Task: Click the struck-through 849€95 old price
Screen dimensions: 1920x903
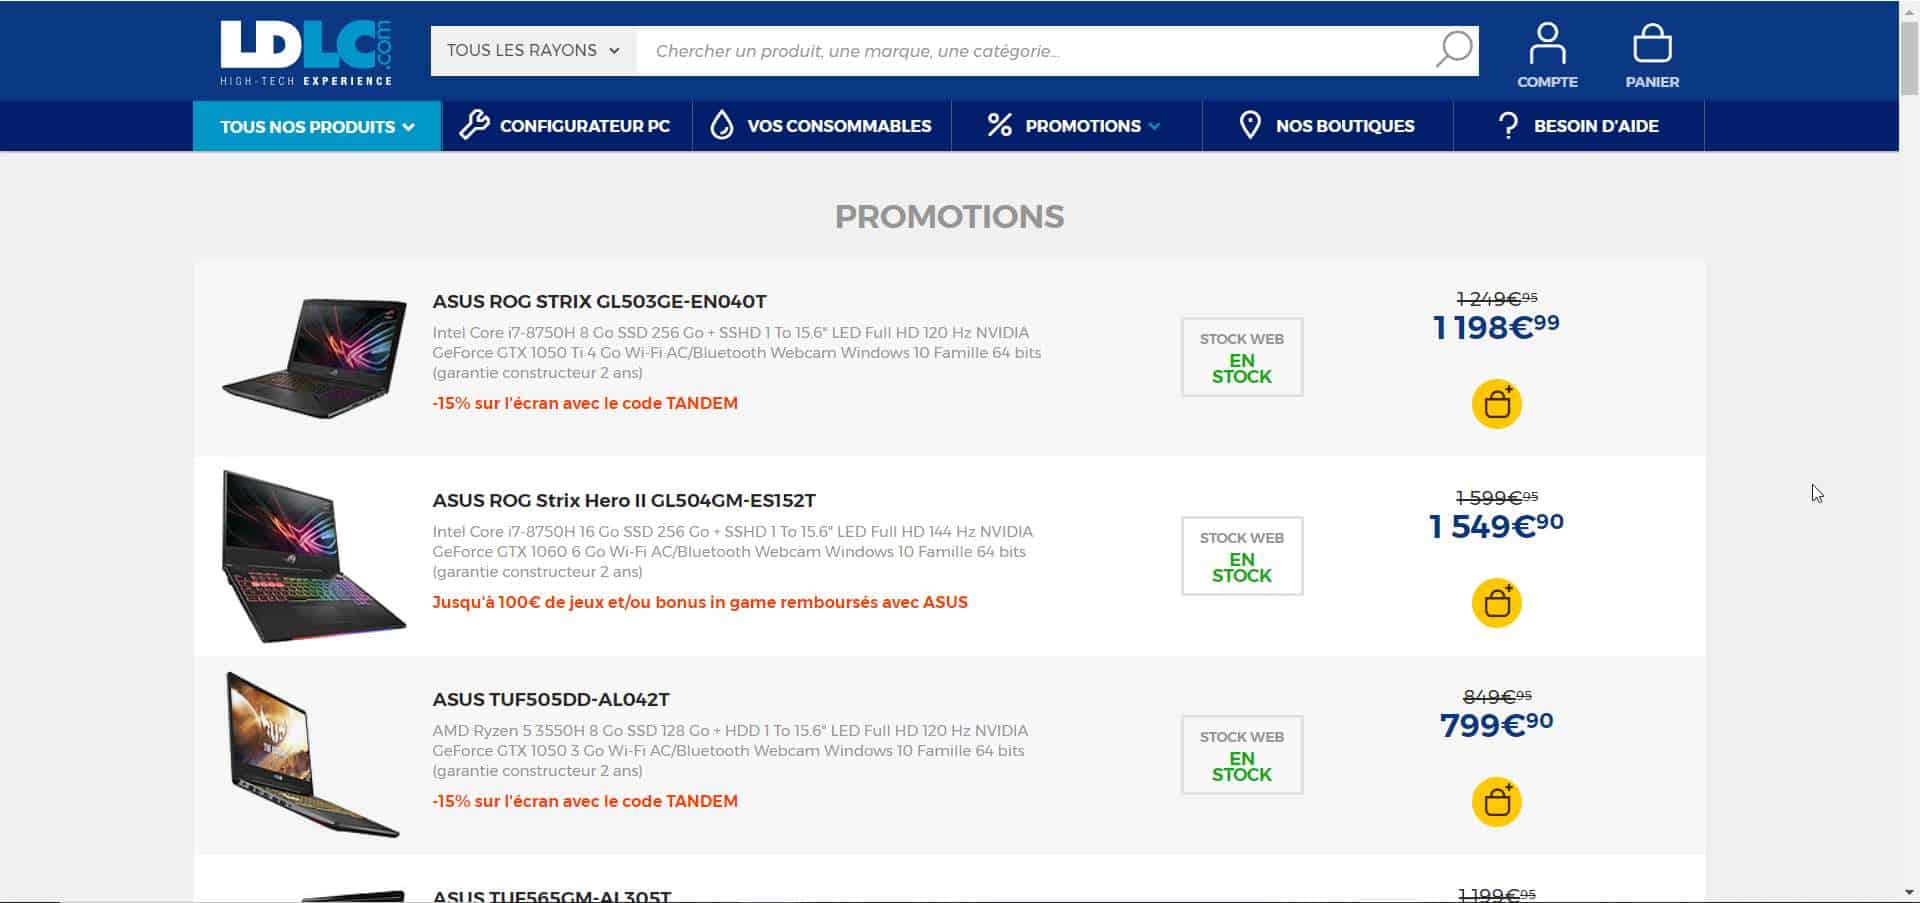Action: coord(1497,696)
